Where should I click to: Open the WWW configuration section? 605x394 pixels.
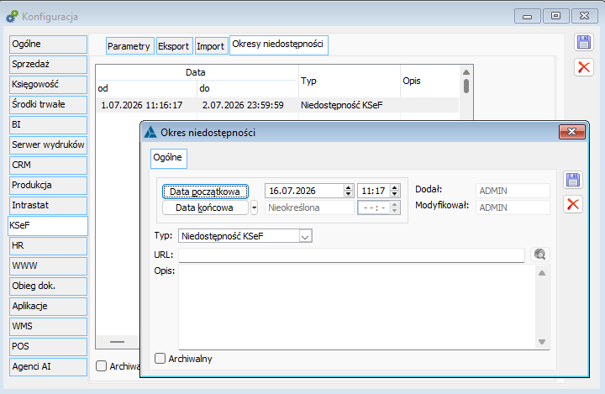point(48,265)
